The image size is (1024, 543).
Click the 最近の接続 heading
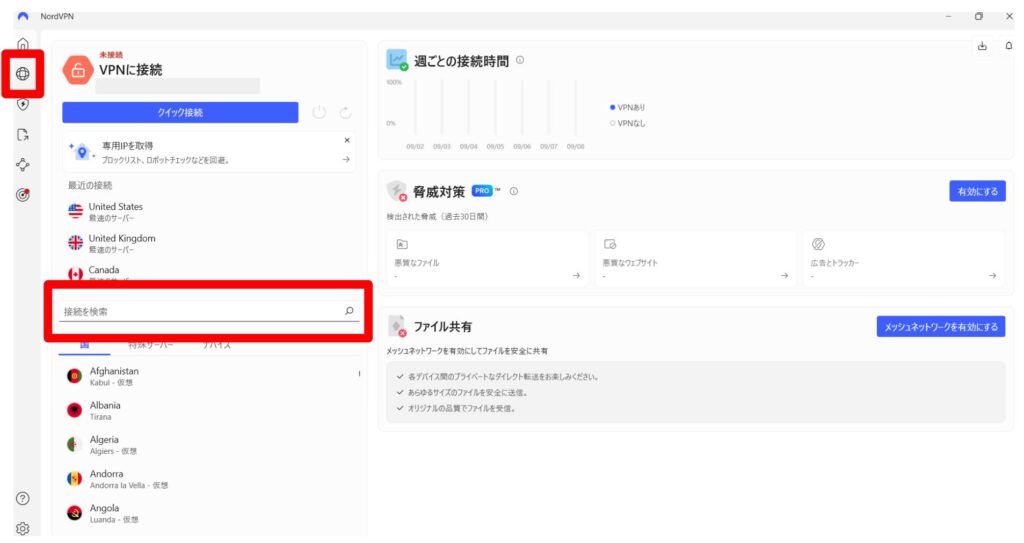point(90,186)
